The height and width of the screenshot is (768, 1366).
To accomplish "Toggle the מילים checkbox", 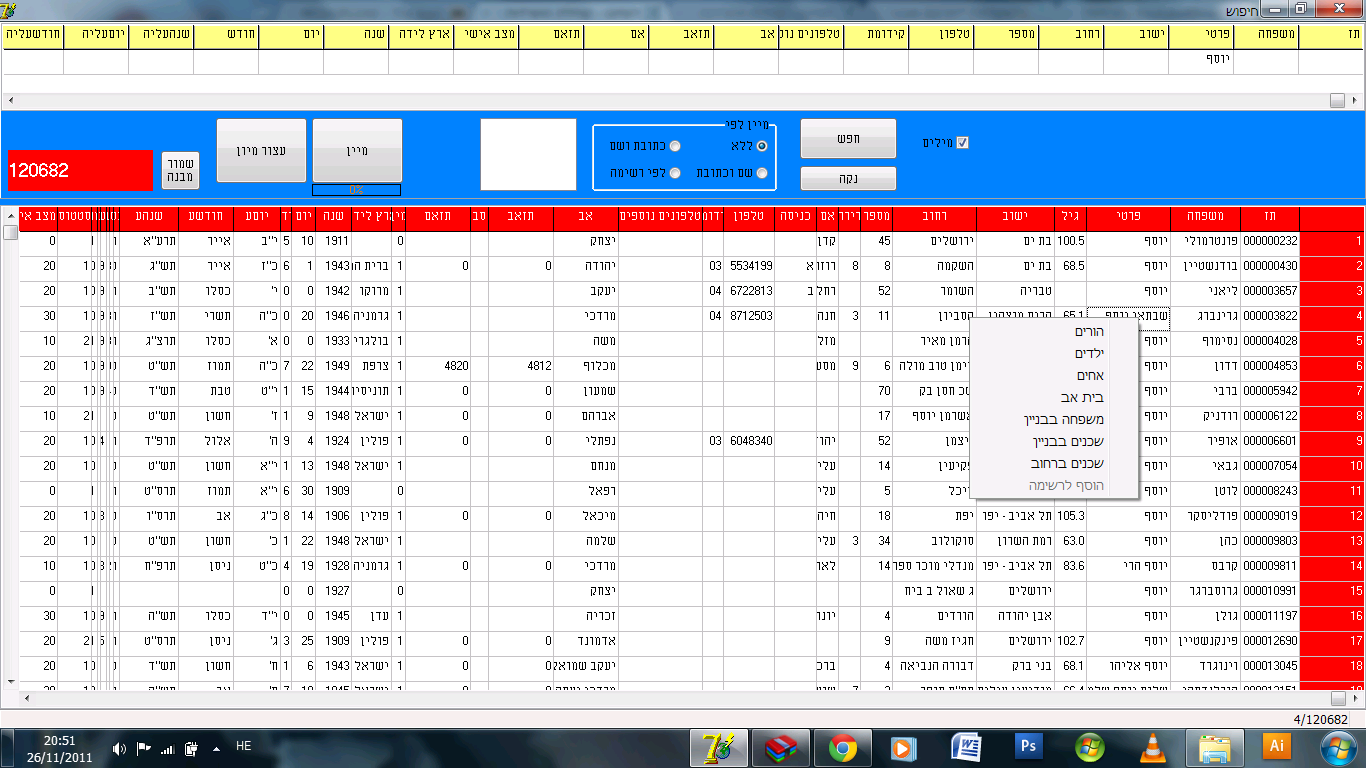I will (x=963, y=143).
